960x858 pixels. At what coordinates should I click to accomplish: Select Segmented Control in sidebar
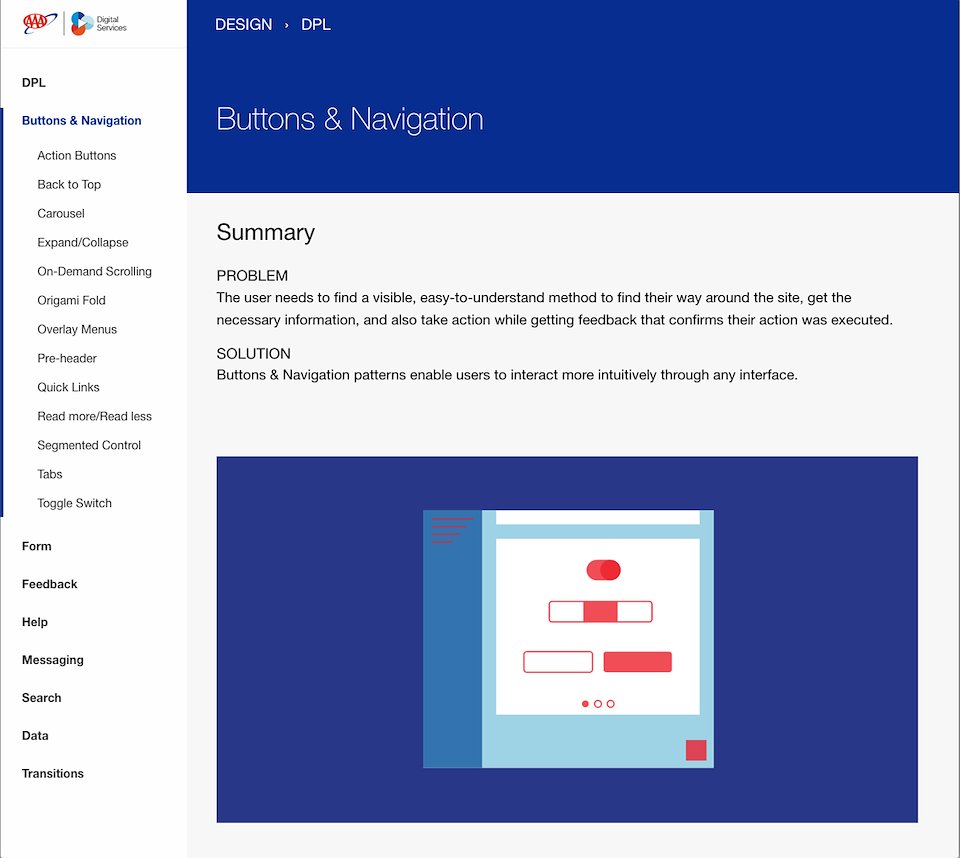[x=89, y=445]
